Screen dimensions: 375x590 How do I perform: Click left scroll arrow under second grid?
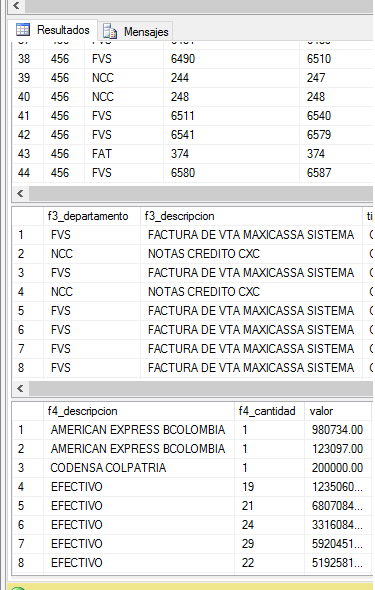(x=20, y=388)
